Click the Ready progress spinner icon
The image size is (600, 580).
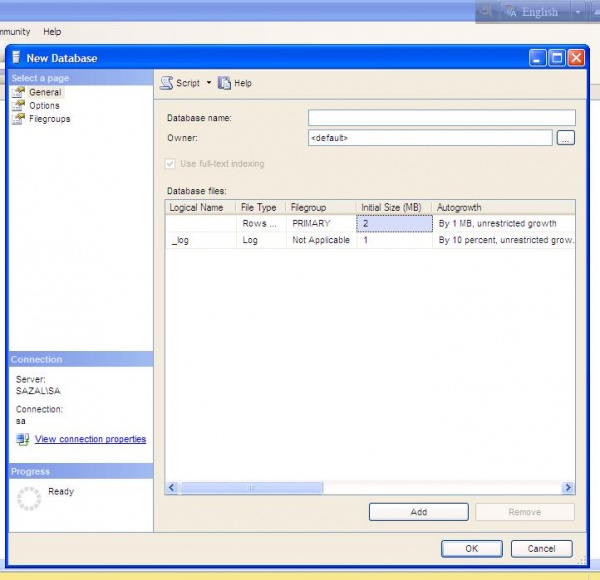point(29,498)
